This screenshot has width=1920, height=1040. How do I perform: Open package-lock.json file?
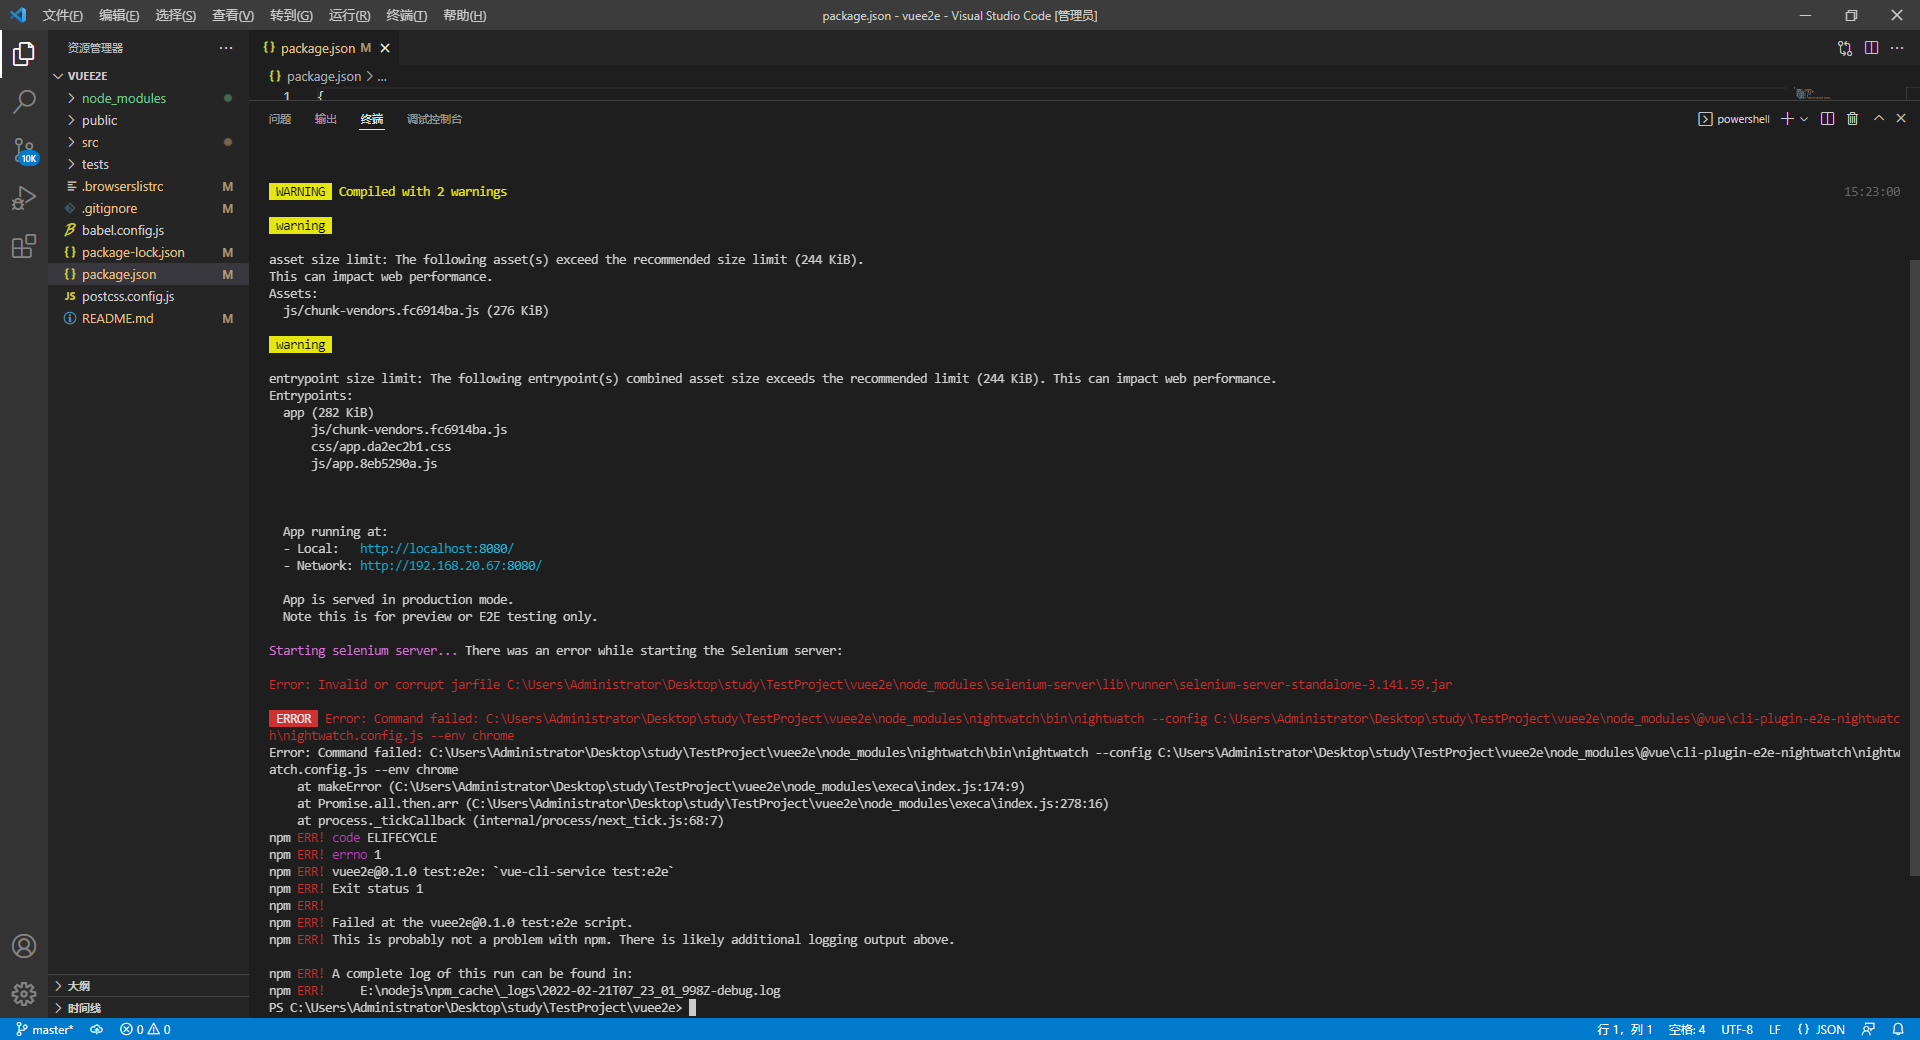coord(148,252)
